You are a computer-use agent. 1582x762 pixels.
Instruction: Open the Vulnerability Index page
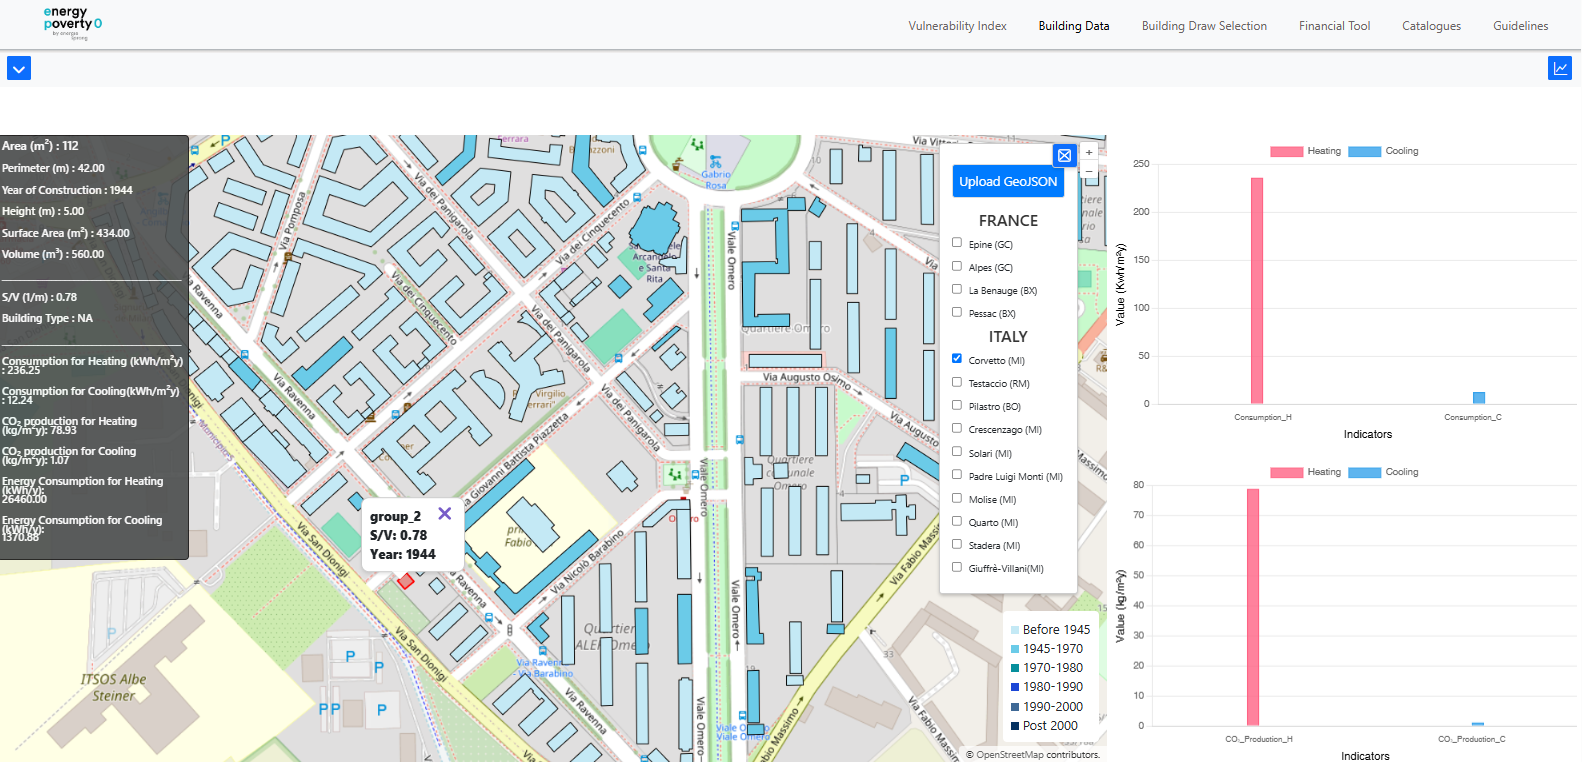tap(957, 26)
